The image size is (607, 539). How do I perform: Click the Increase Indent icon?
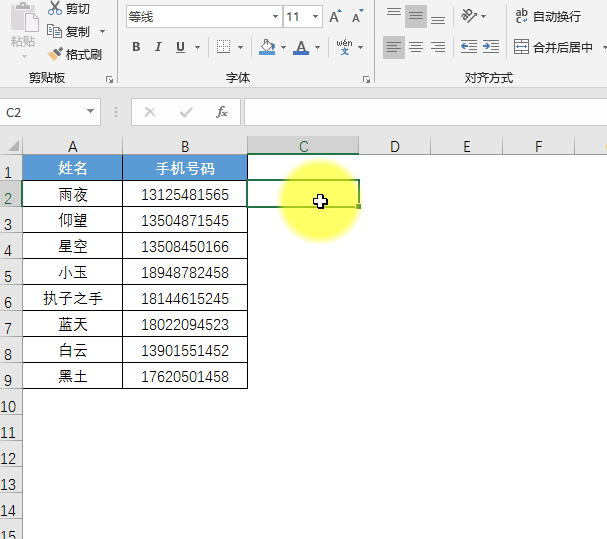(491, 47)
